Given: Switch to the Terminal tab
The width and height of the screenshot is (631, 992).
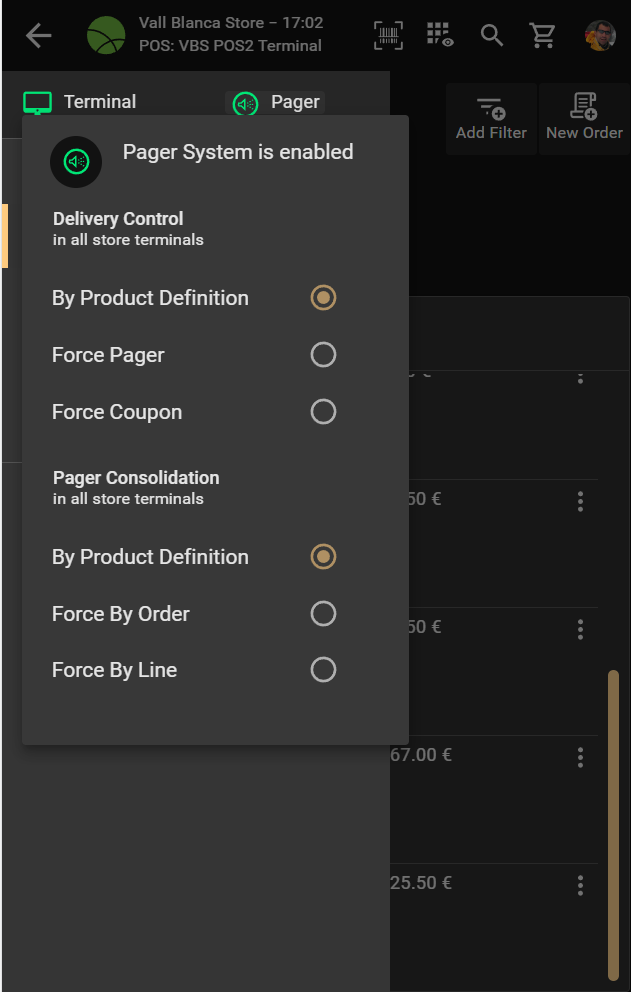Looking at the screenshot, I should coord(80,102).
